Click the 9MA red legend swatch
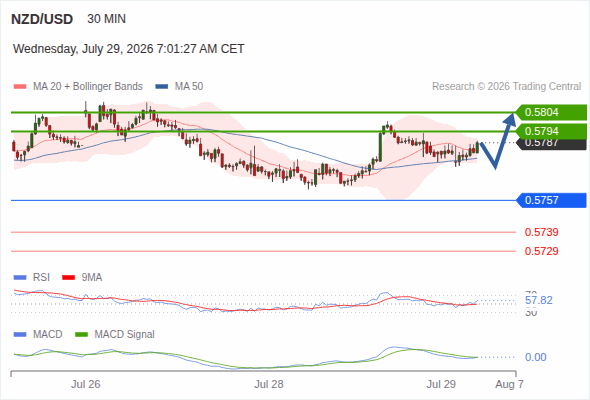 68,278
